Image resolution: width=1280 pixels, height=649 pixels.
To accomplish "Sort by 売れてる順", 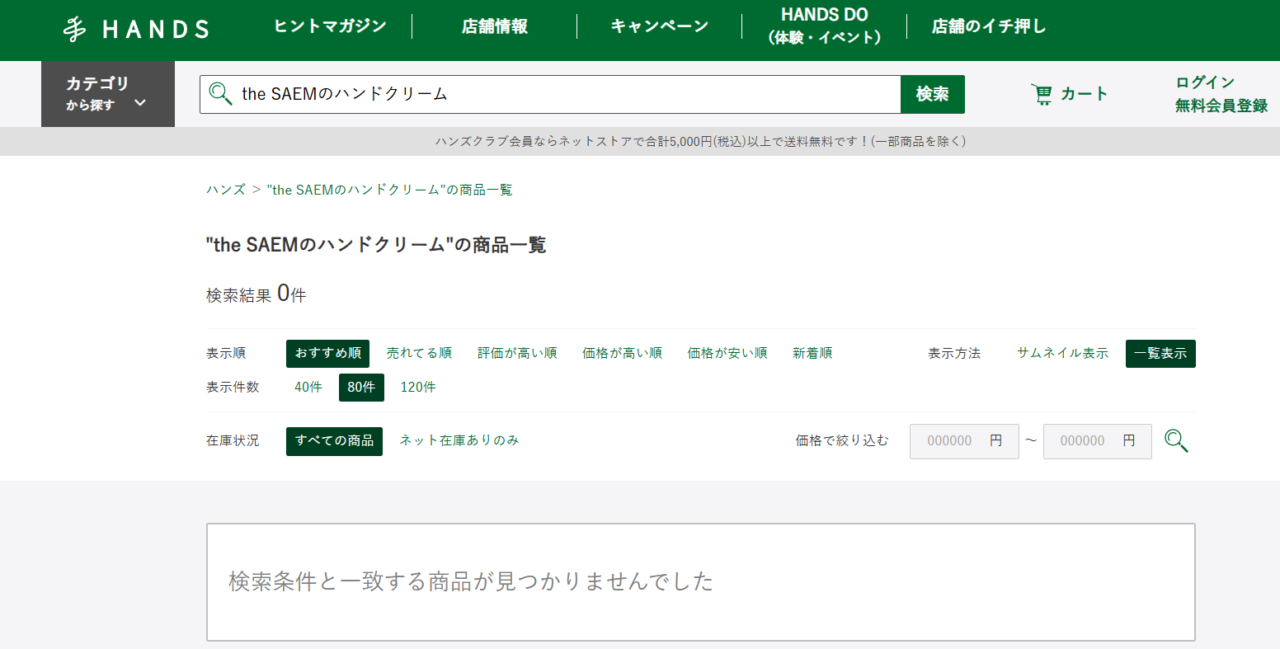I will point(419,354).
